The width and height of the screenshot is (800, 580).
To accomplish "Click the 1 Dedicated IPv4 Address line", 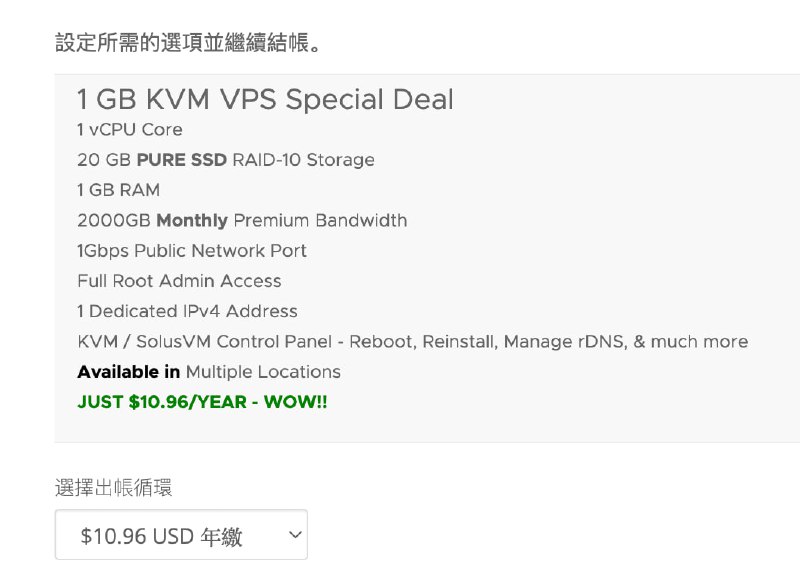I will [187, 311].
